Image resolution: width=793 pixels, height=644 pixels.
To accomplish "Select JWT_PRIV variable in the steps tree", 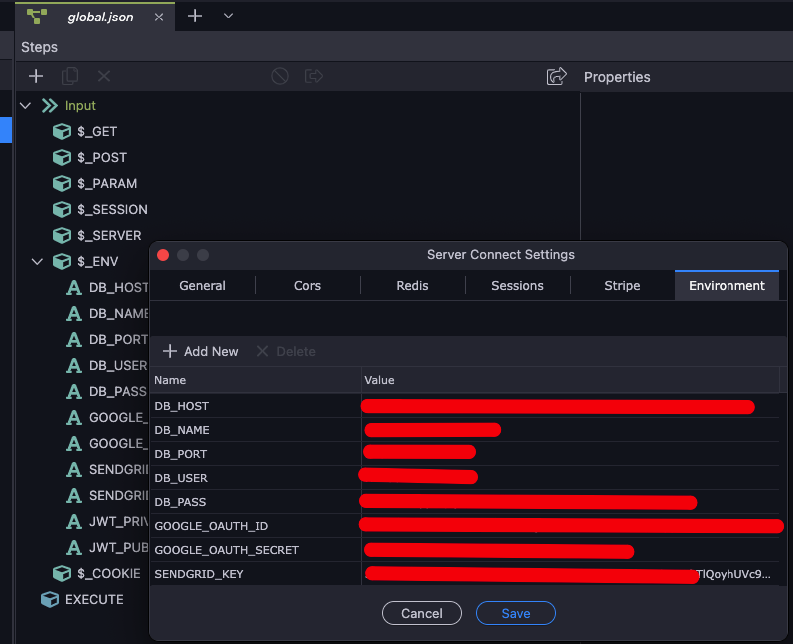I will pos(118,522).
